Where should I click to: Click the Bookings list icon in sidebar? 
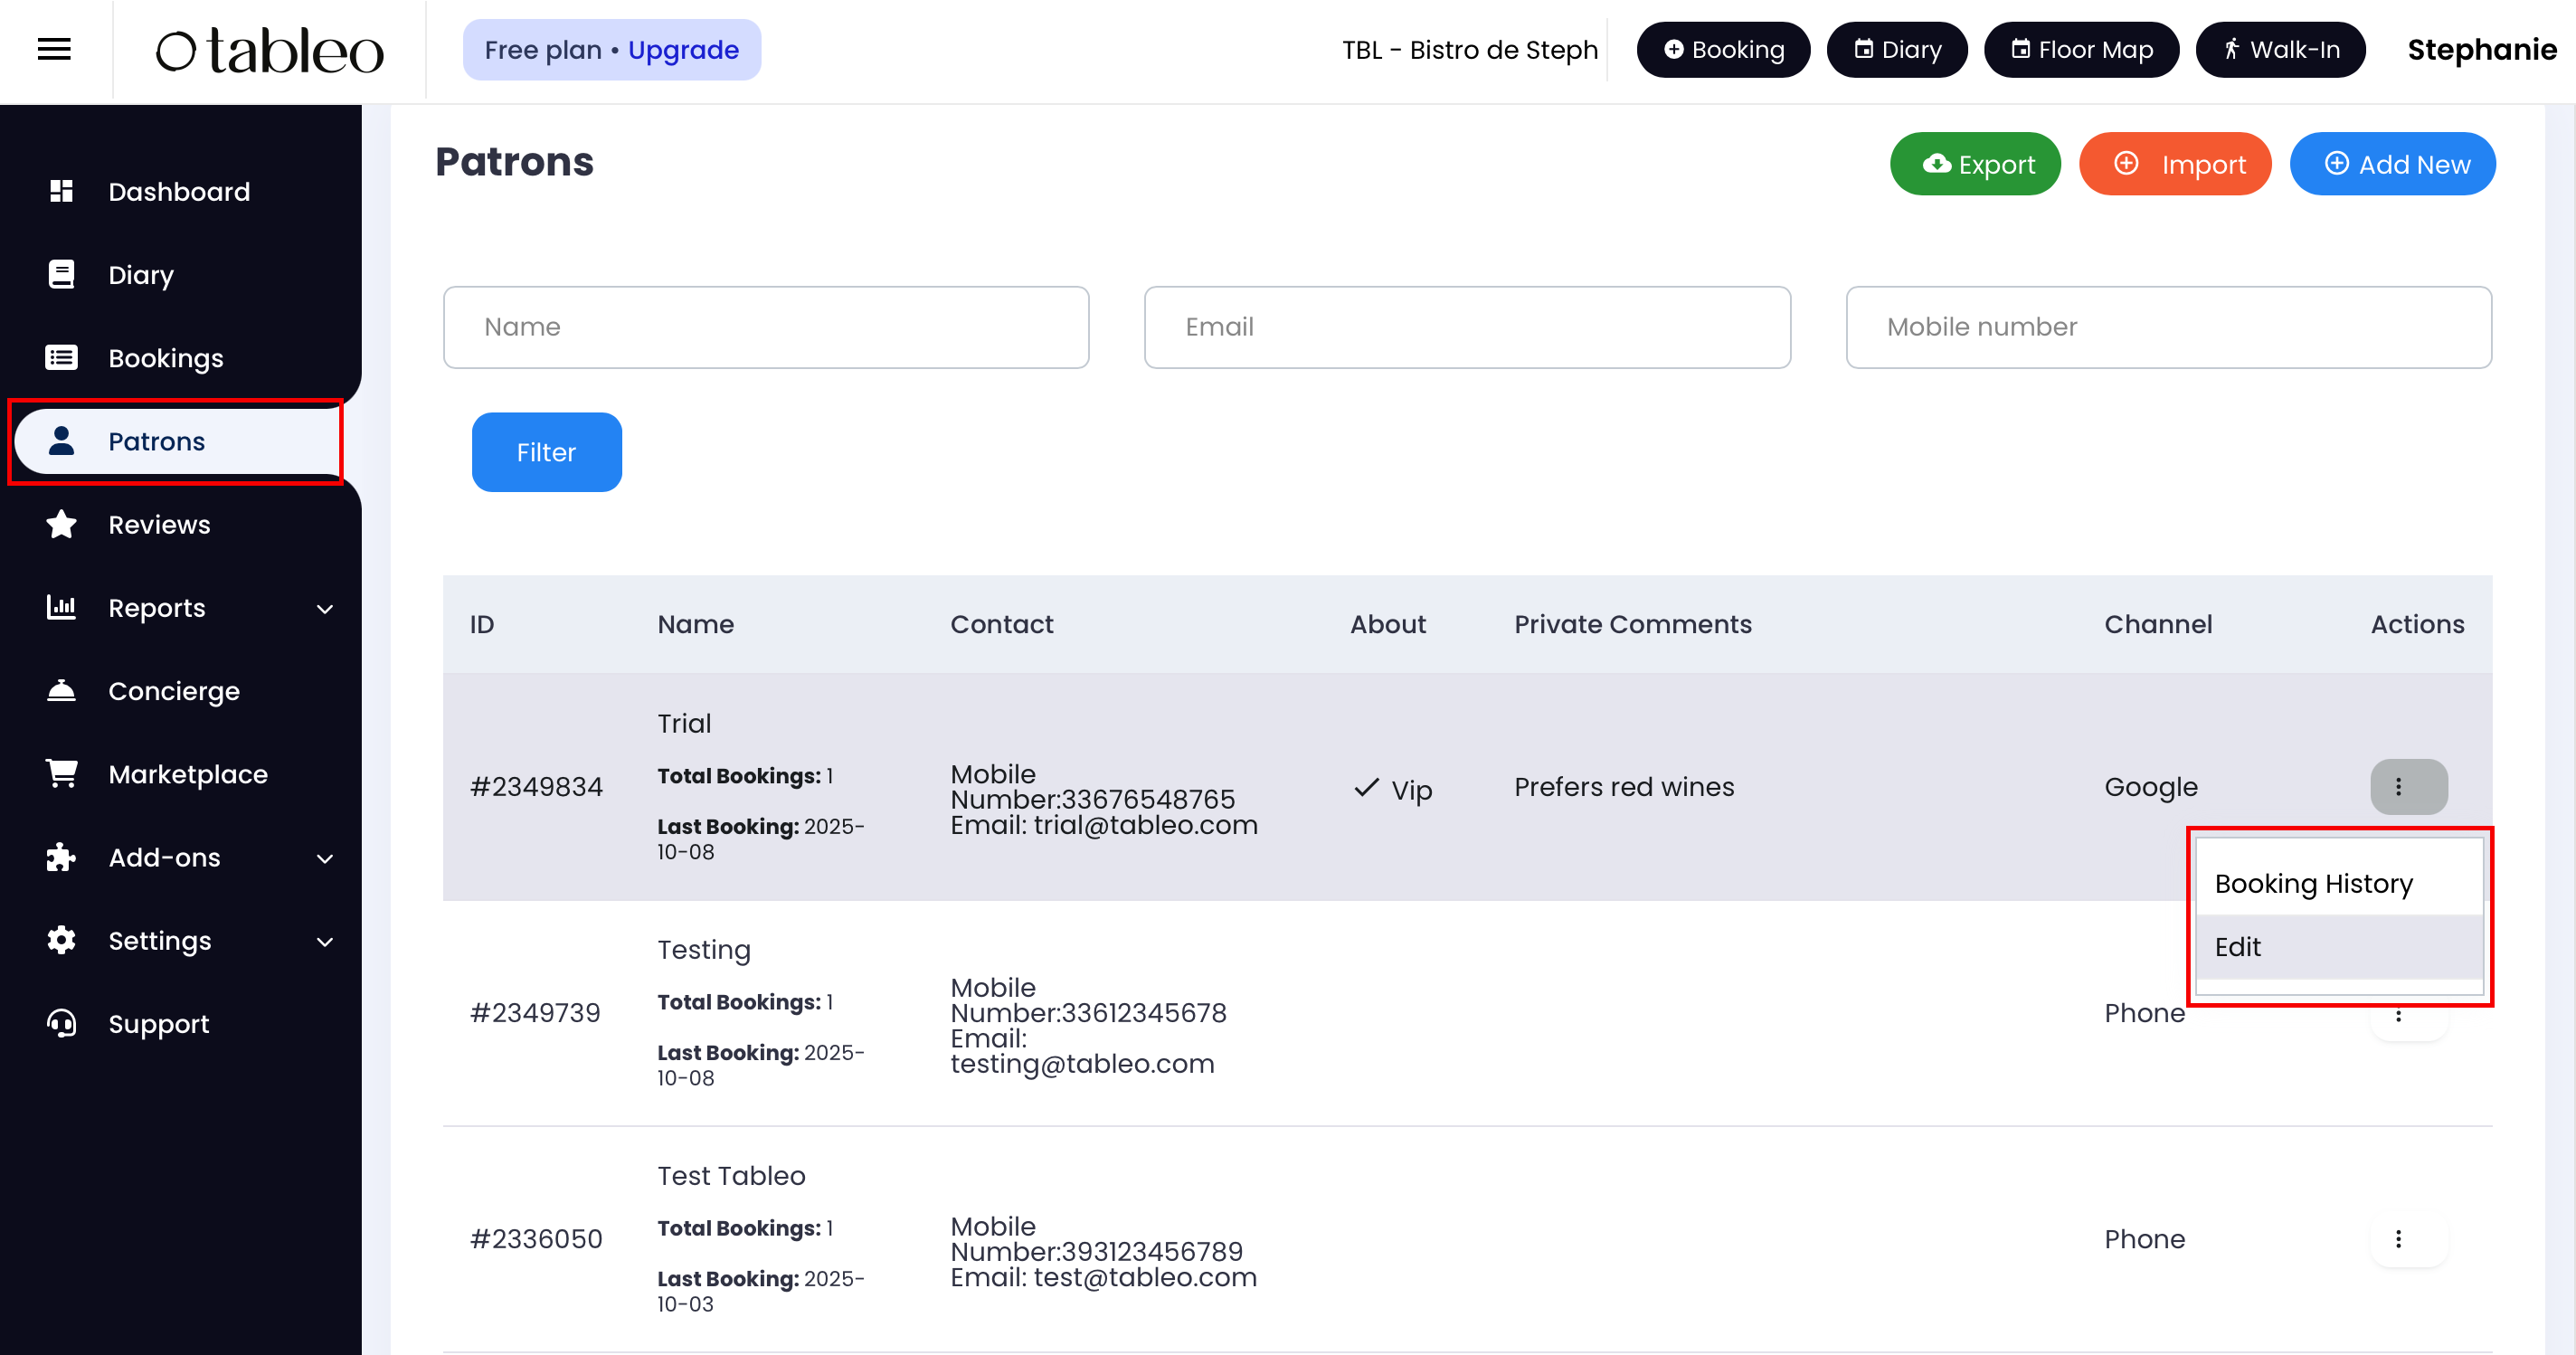[61, 357]
